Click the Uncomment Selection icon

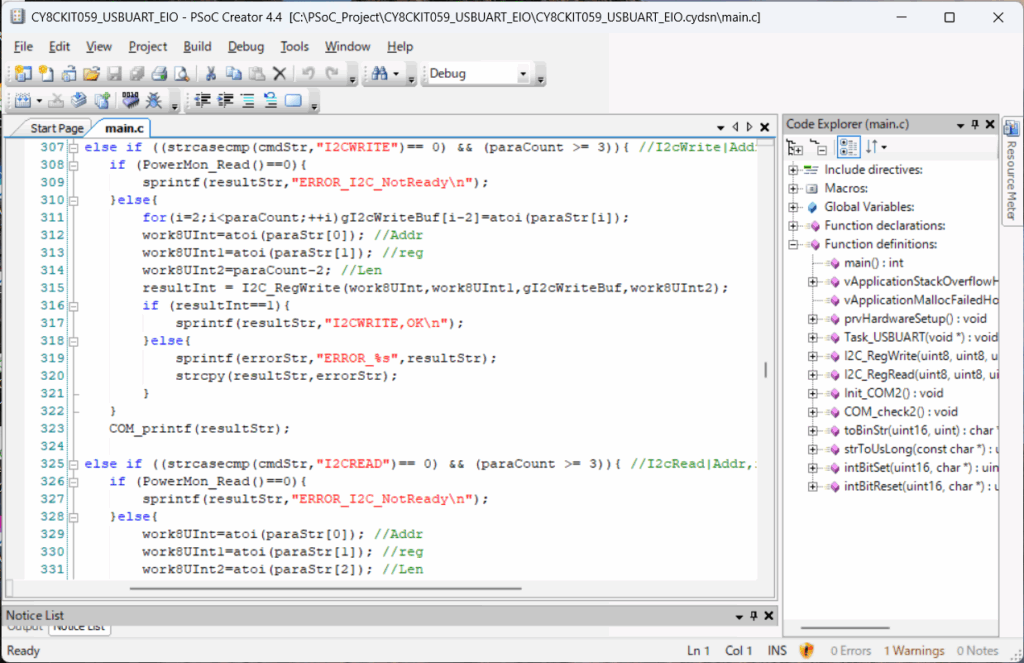point(270,101)
